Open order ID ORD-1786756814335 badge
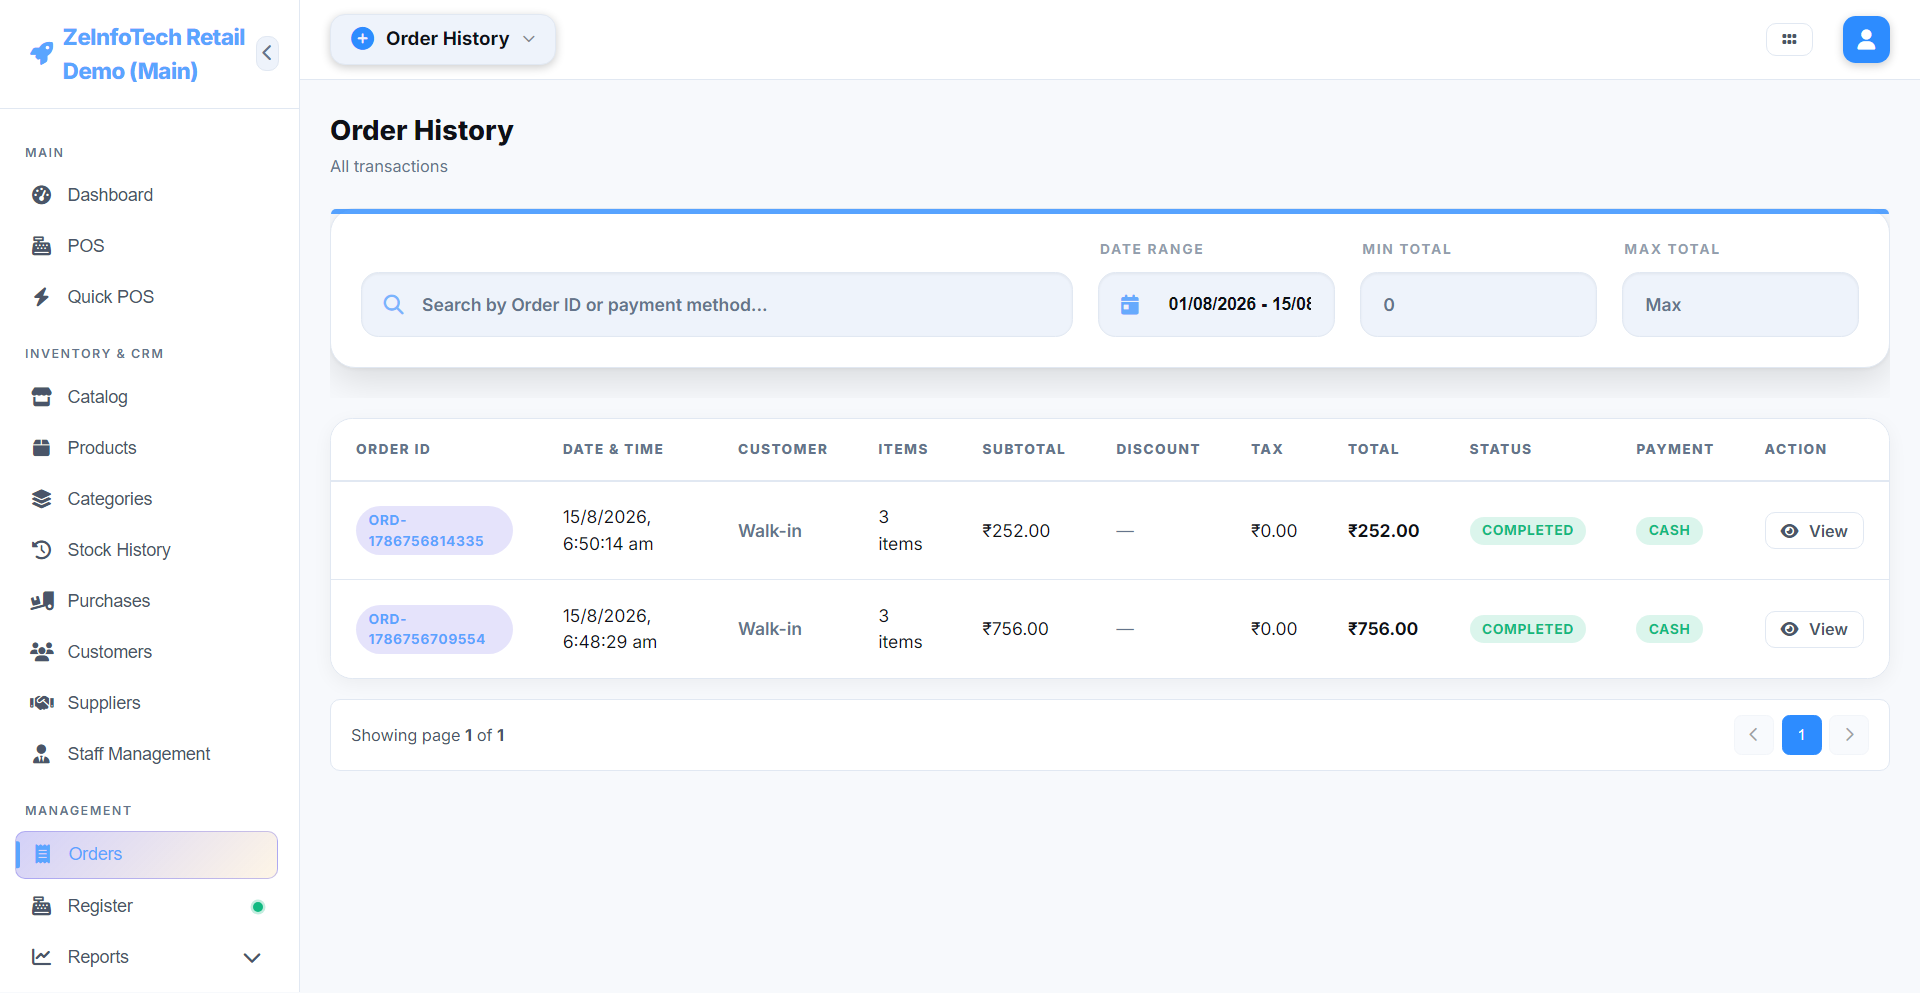Image resolution: width=1920 pixels, height=993 pixels. pos(434,531)
